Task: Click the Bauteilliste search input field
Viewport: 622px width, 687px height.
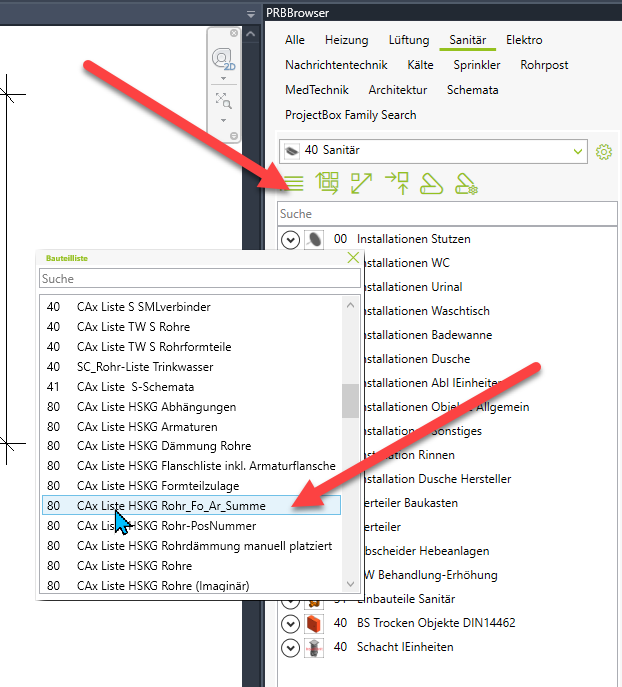Action: (198, 279)
